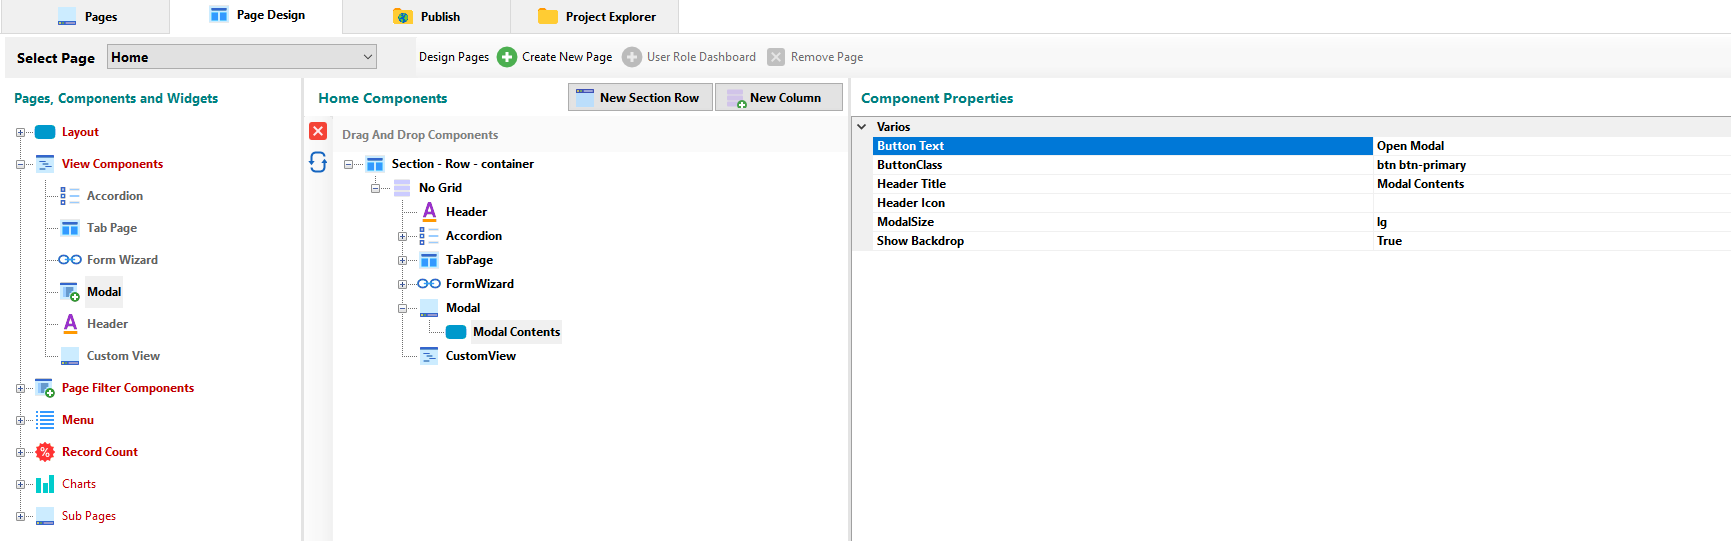Click the Charts bar graph icon

[x=45, y=484]
